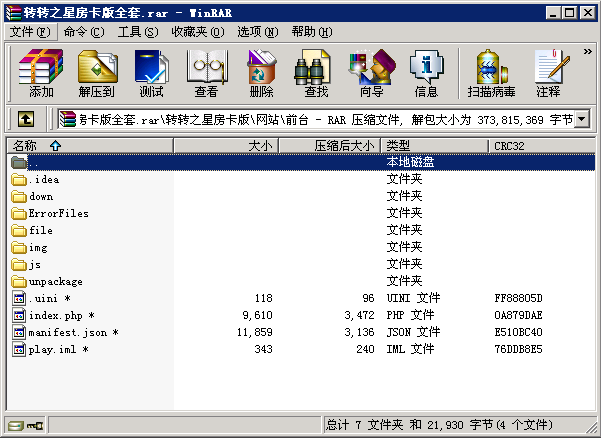Viewport: 601px width, 438px height.
Task: Click the 添加 (Add) toolbar icon
Action: tap(41, 74)
